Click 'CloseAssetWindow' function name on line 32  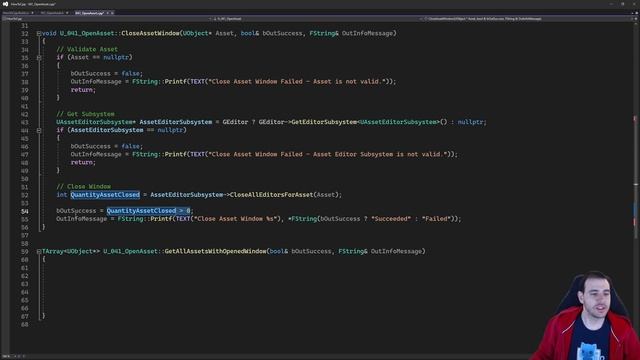150,33
